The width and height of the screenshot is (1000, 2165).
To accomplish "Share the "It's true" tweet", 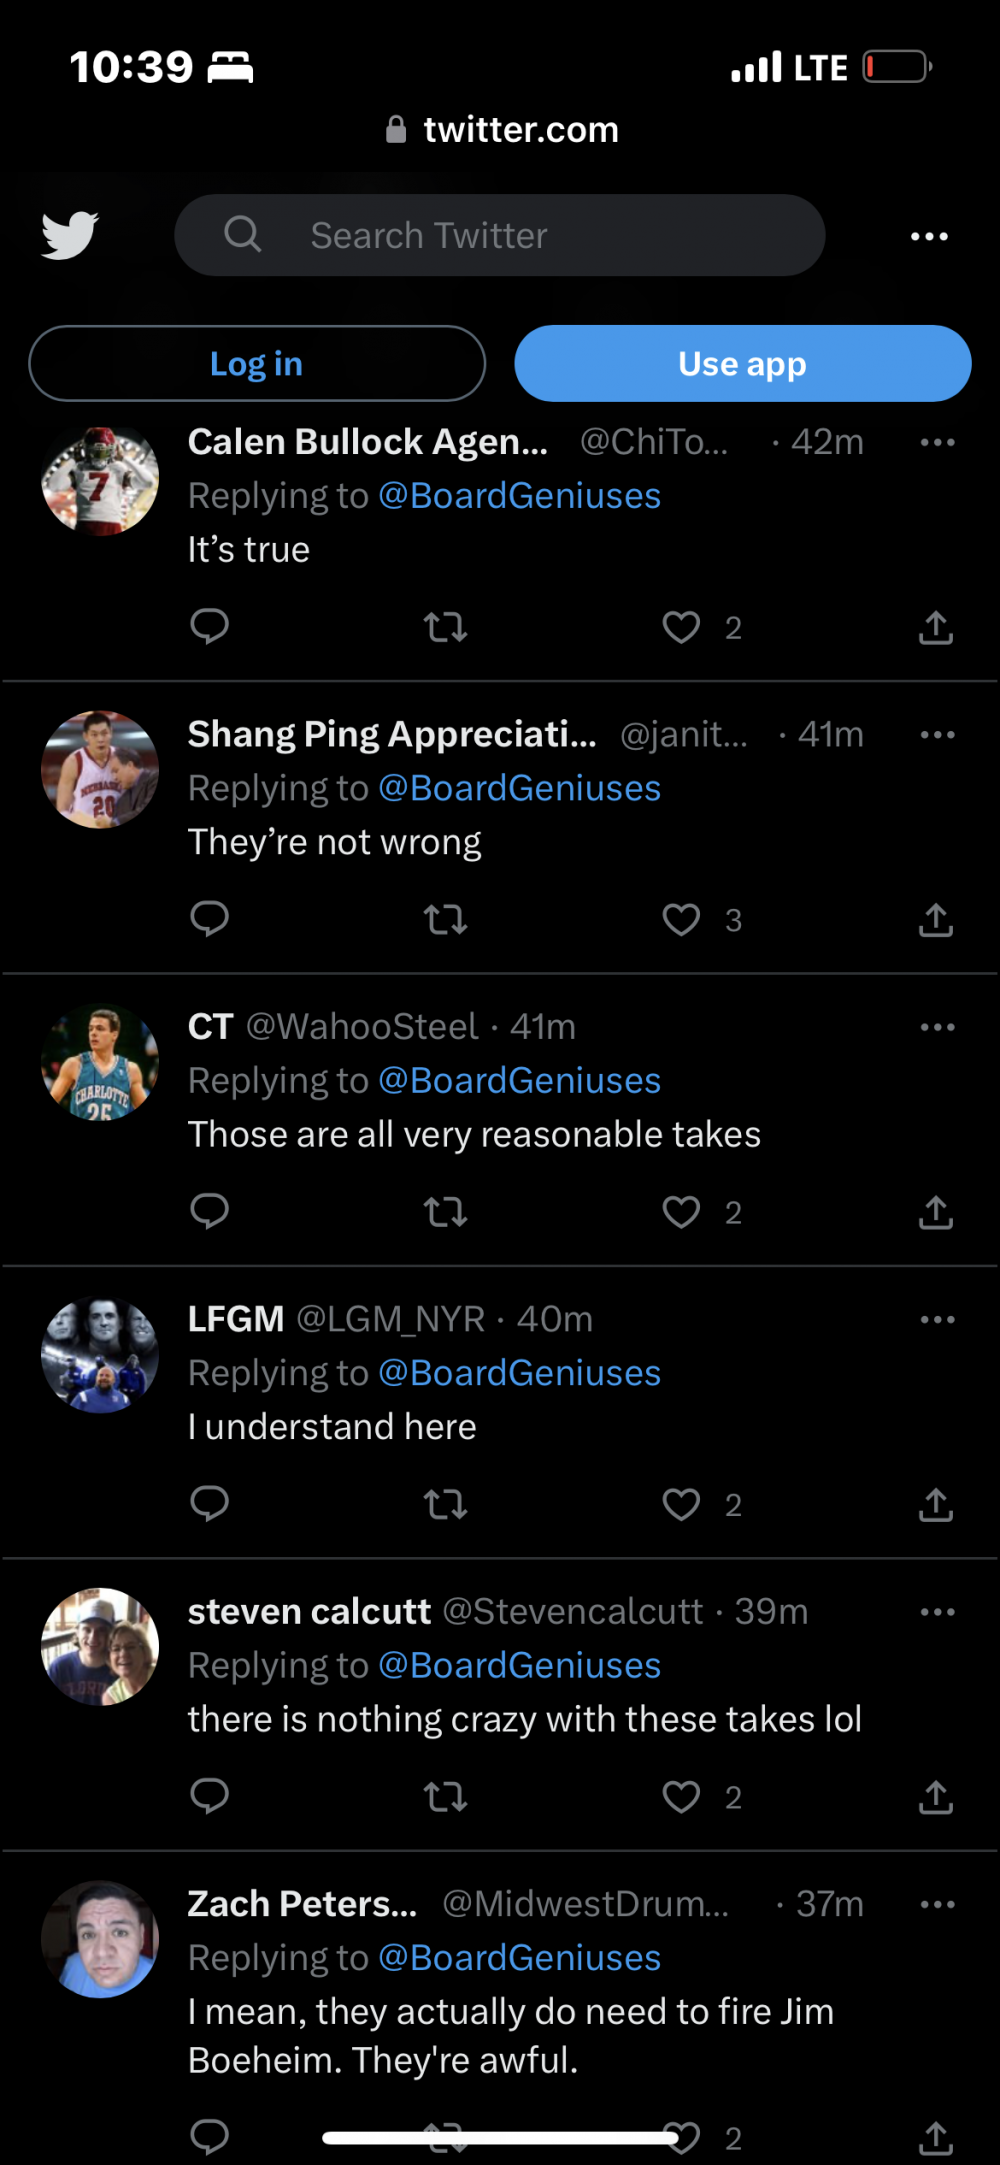I will click(x=935, y=627).
